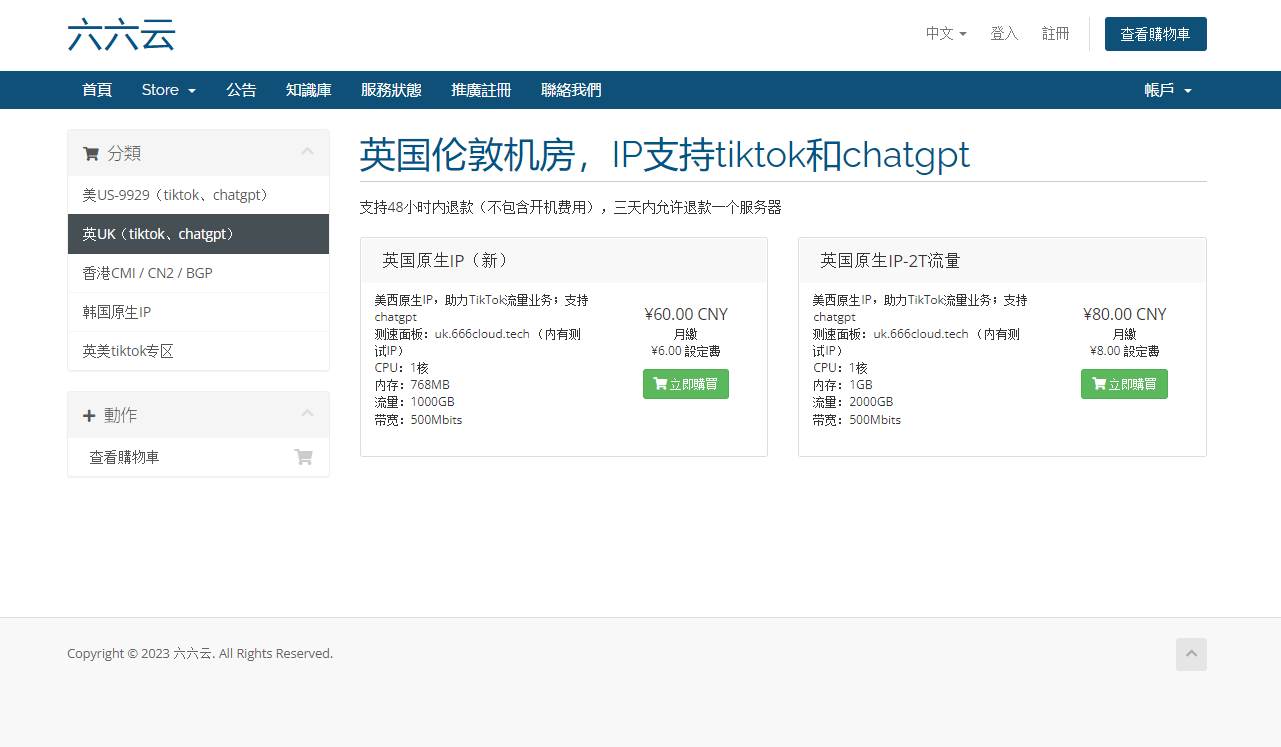Open the 帳戶 account dropdown
The height and width of the screenshot is (747, 1281).
click(1167, 90)
